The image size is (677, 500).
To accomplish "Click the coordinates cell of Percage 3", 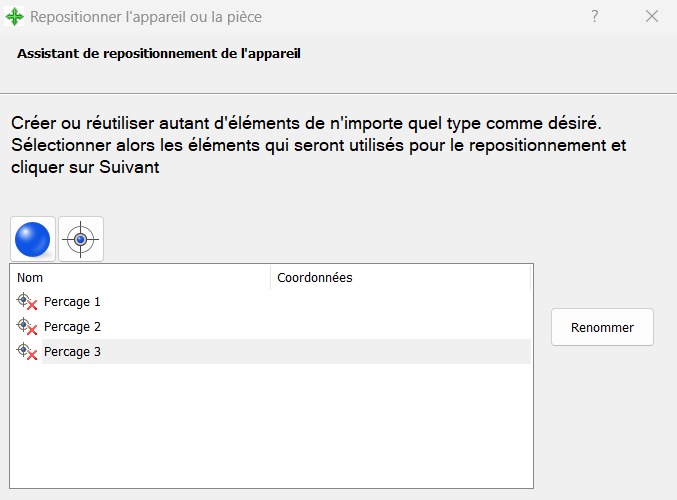I will point(400,351).
